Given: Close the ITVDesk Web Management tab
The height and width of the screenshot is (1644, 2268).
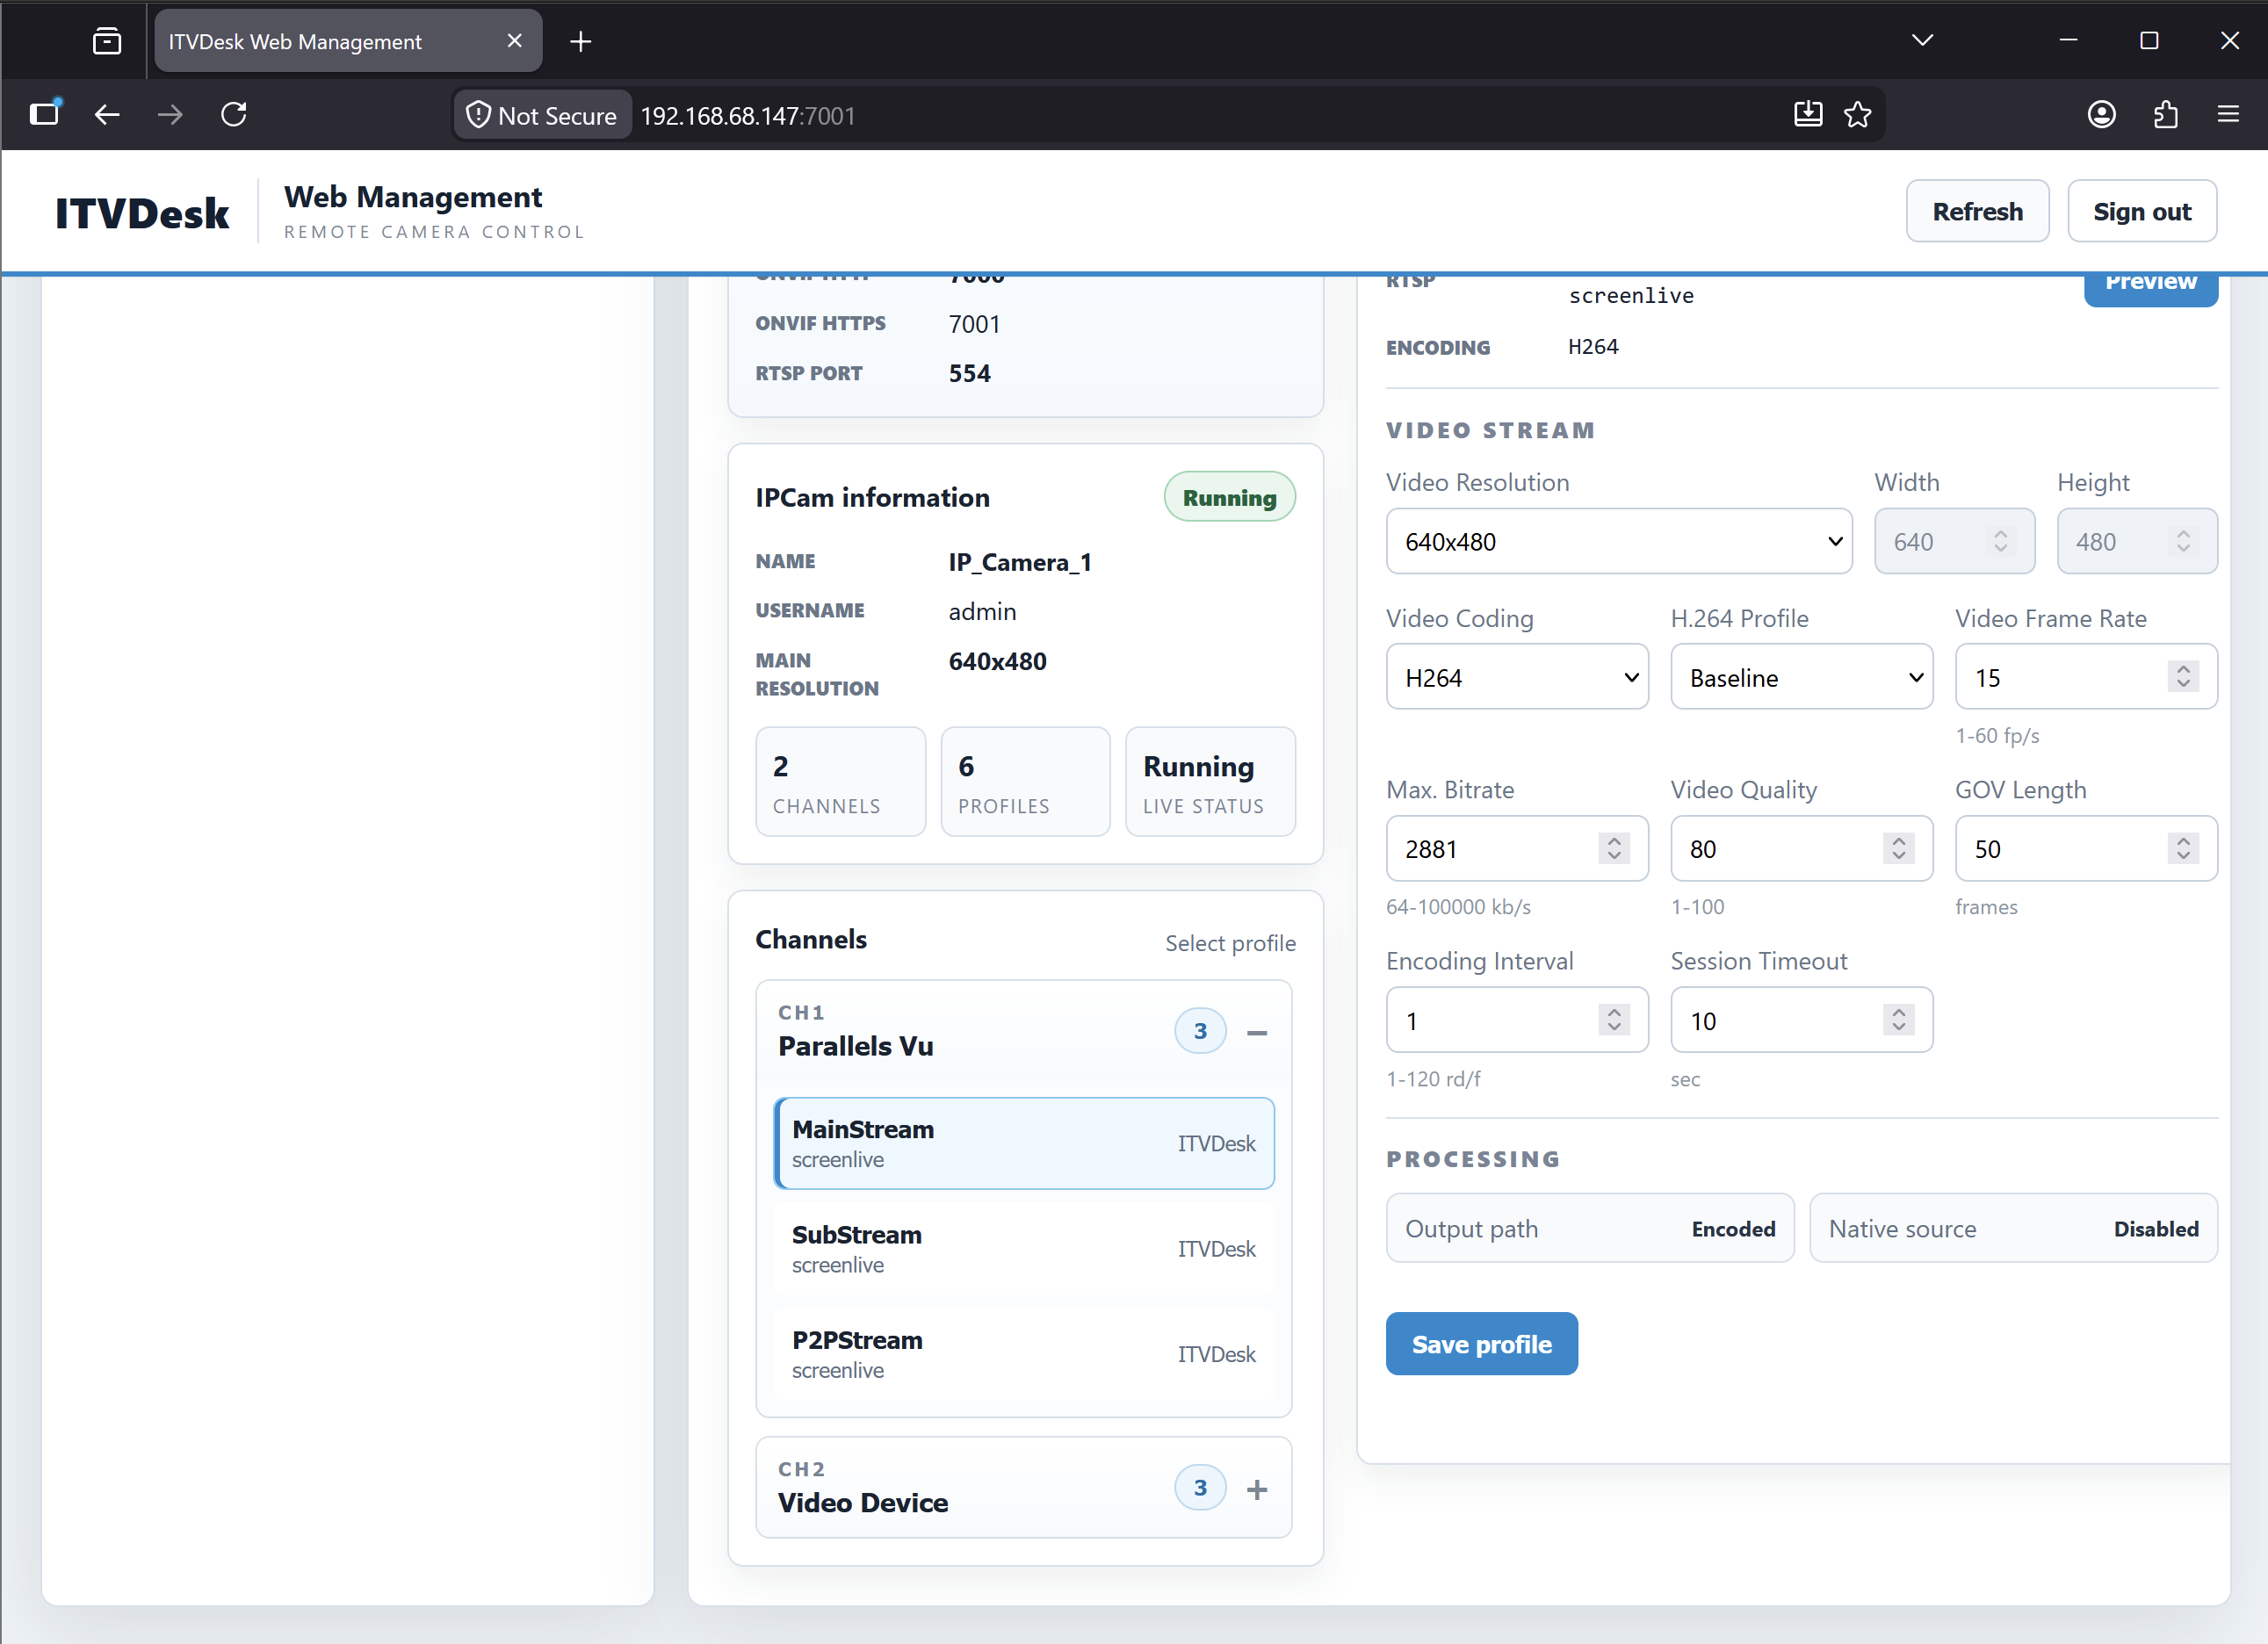Looking at the screenshot, I should tap(514, 41).
